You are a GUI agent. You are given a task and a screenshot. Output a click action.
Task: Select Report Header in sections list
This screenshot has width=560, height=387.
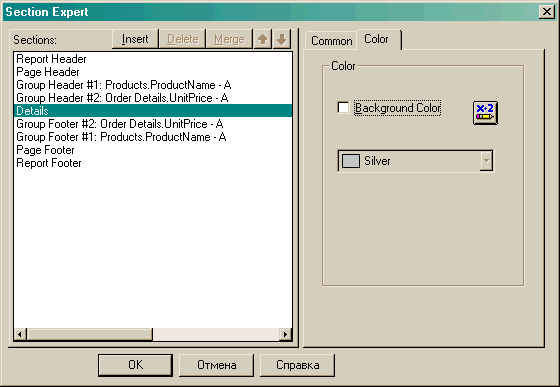[x=51, y=59]
